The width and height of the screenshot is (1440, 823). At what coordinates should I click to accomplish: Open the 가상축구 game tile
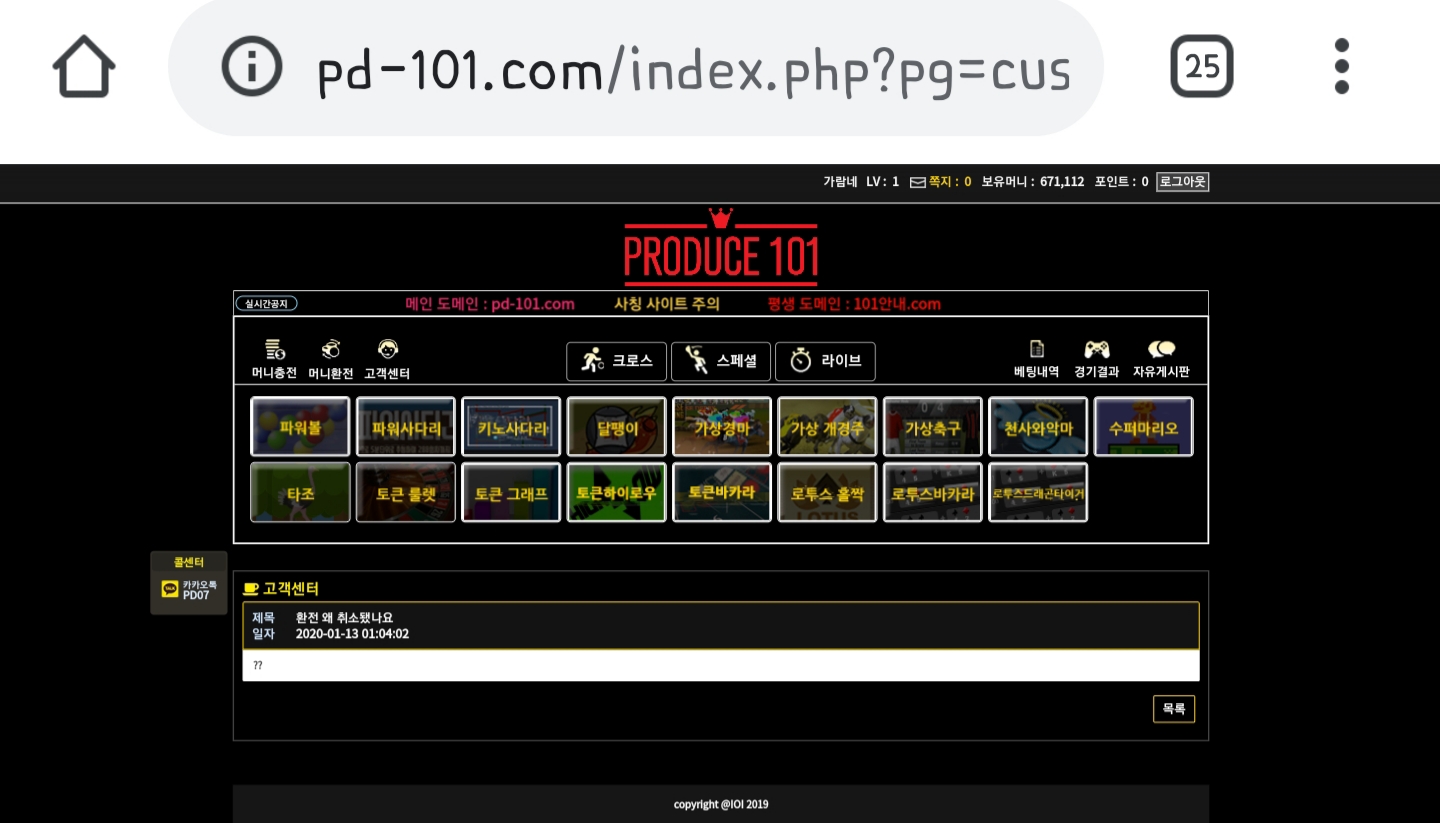pos(933,427)
